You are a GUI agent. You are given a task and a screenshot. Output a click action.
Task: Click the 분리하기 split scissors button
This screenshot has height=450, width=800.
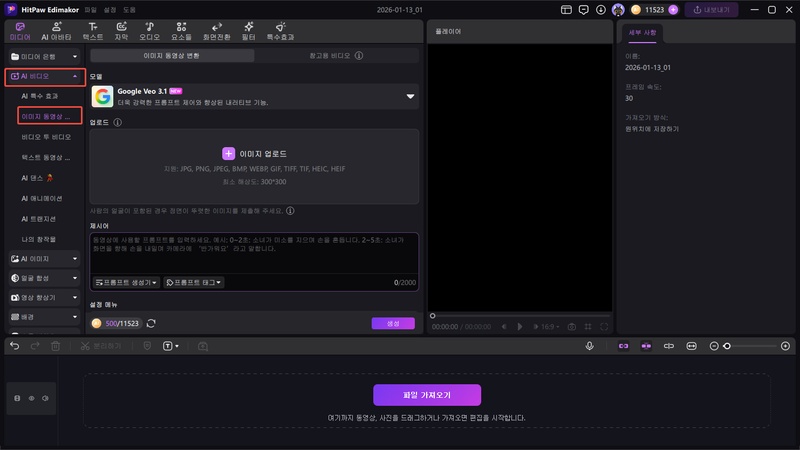pos(101,346)
